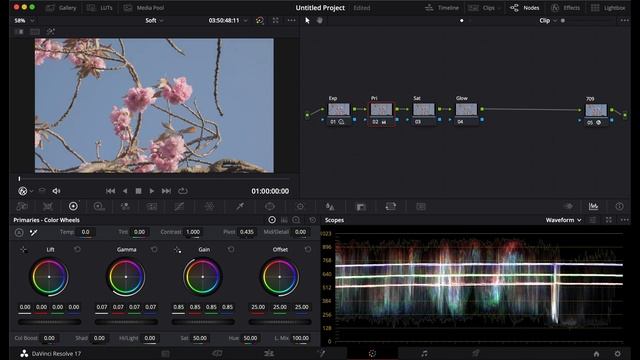Stop playback
The image size is (640, 360).
click(138, 191)
